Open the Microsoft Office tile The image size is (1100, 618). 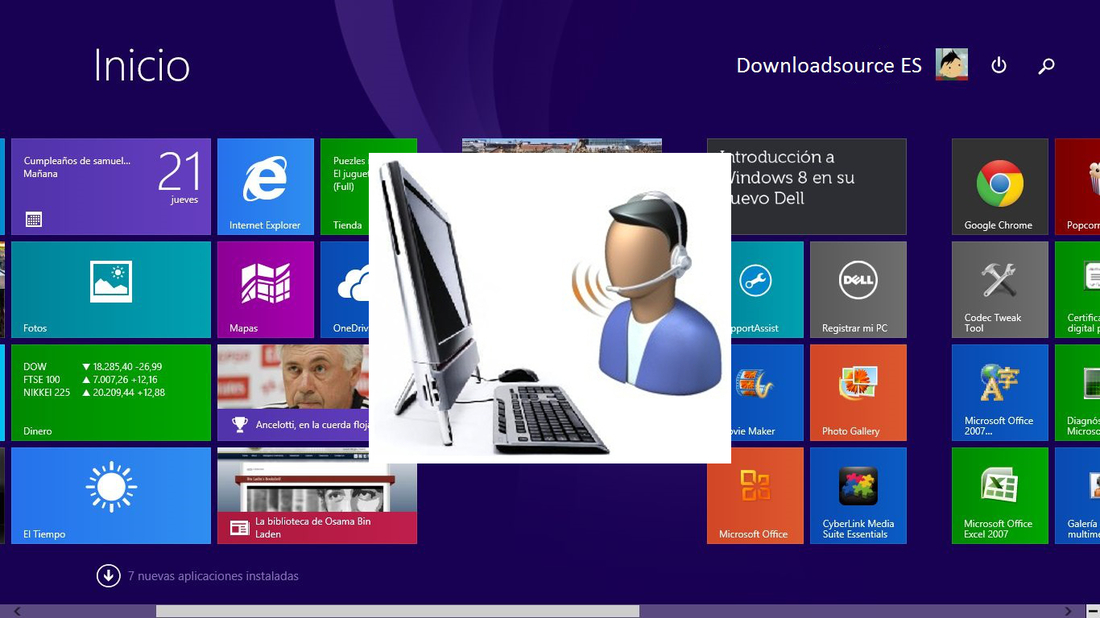[x=755, y=496]
